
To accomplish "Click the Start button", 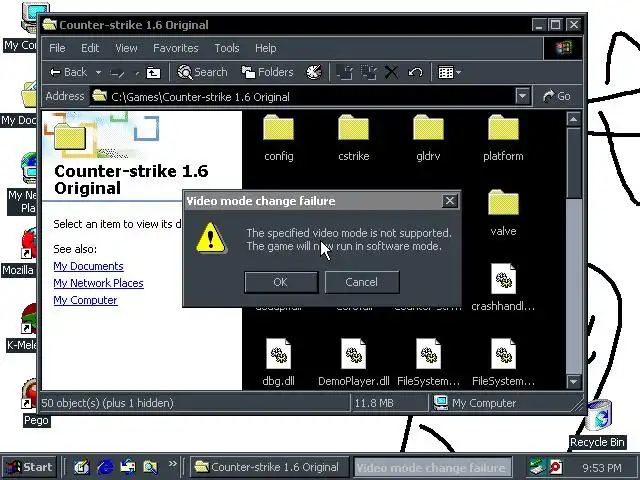I will pyautogui.click(x=29, y=467).
